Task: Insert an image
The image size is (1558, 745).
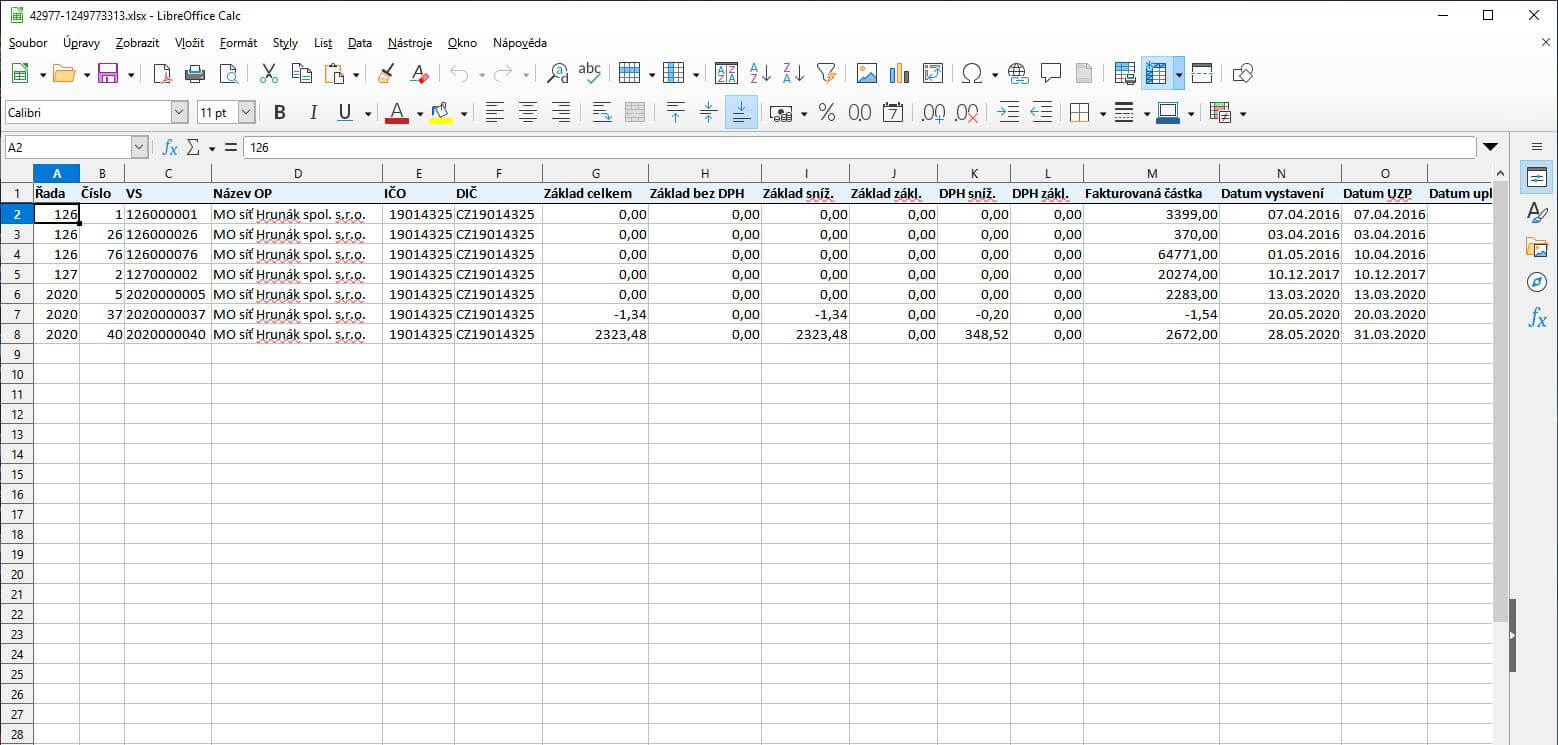Action: pyautogui.click(x=866, y=73)
